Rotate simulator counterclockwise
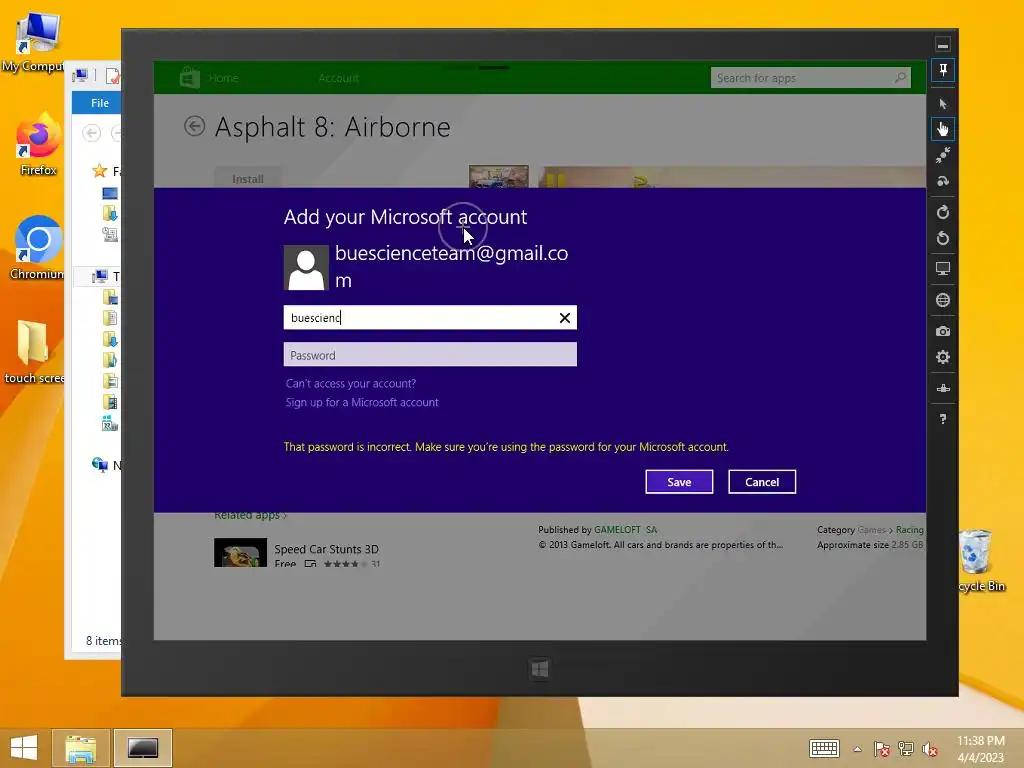This screenshot has width=1024, height=768. point(943,238)
